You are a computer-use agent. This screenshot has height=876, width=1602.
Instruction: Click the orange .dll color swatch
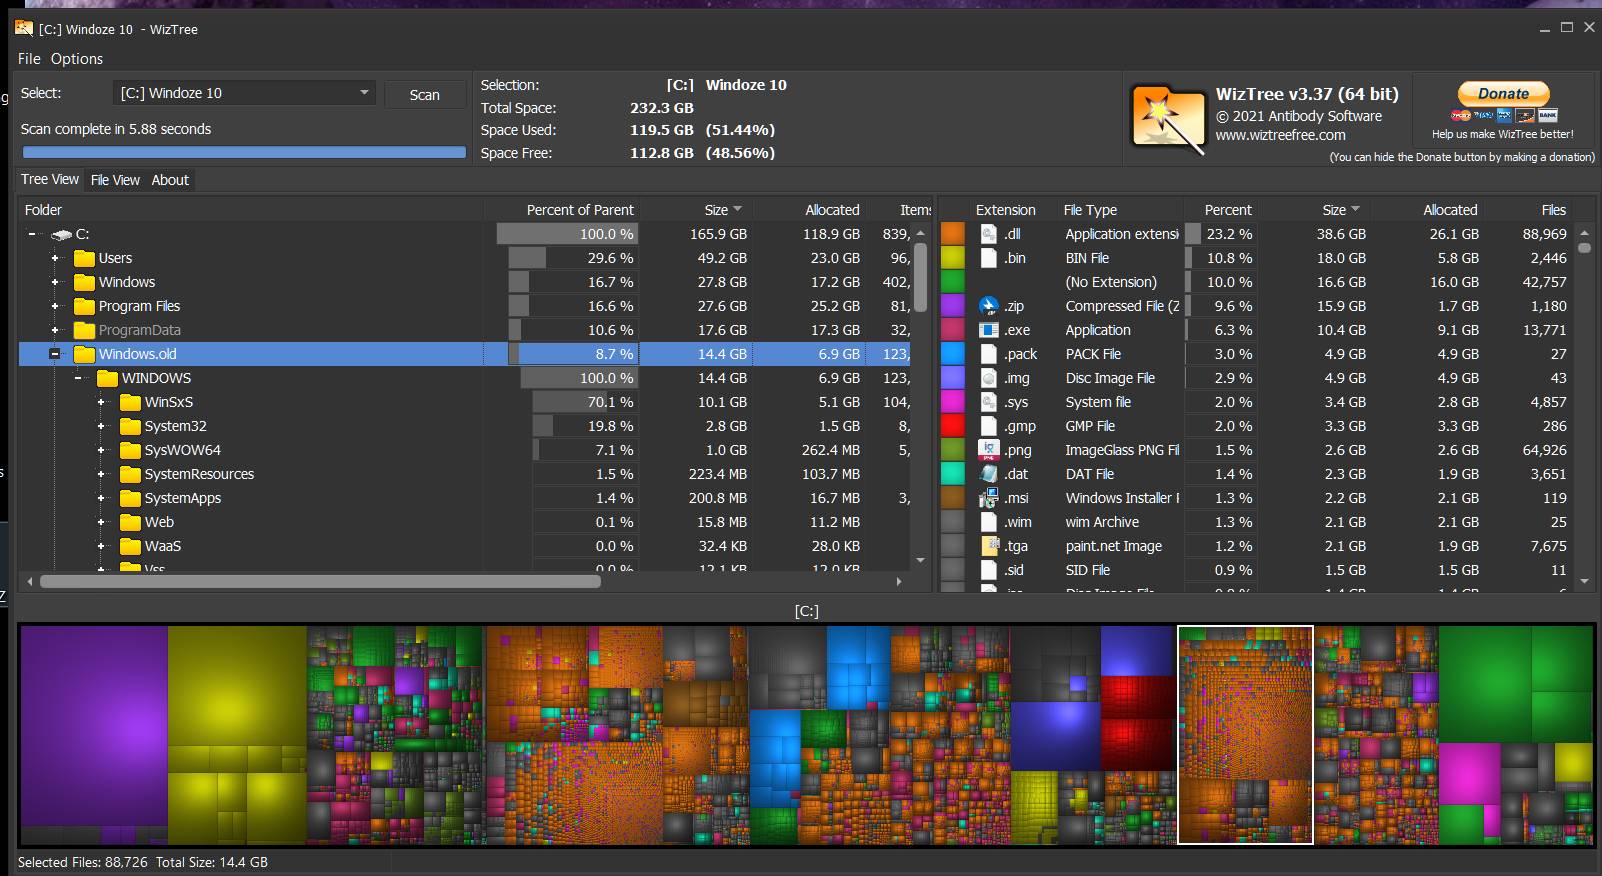click(x=953, y=234)
